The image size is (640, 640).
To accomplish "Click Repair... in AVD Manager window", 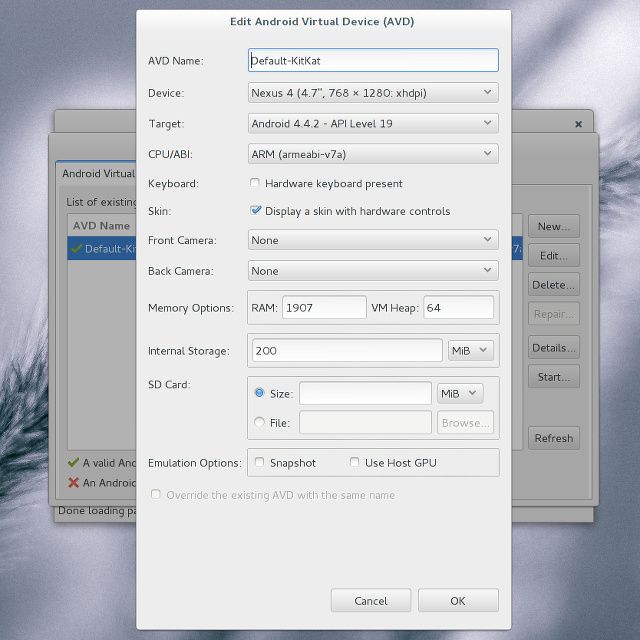I will point(553,314).
